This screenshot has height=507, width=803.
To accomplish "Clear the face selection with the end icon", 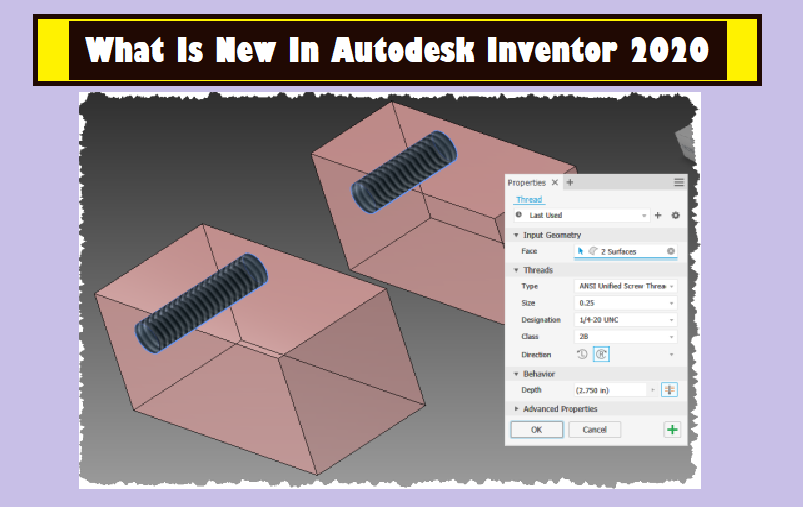I will [x=670, y=251].
